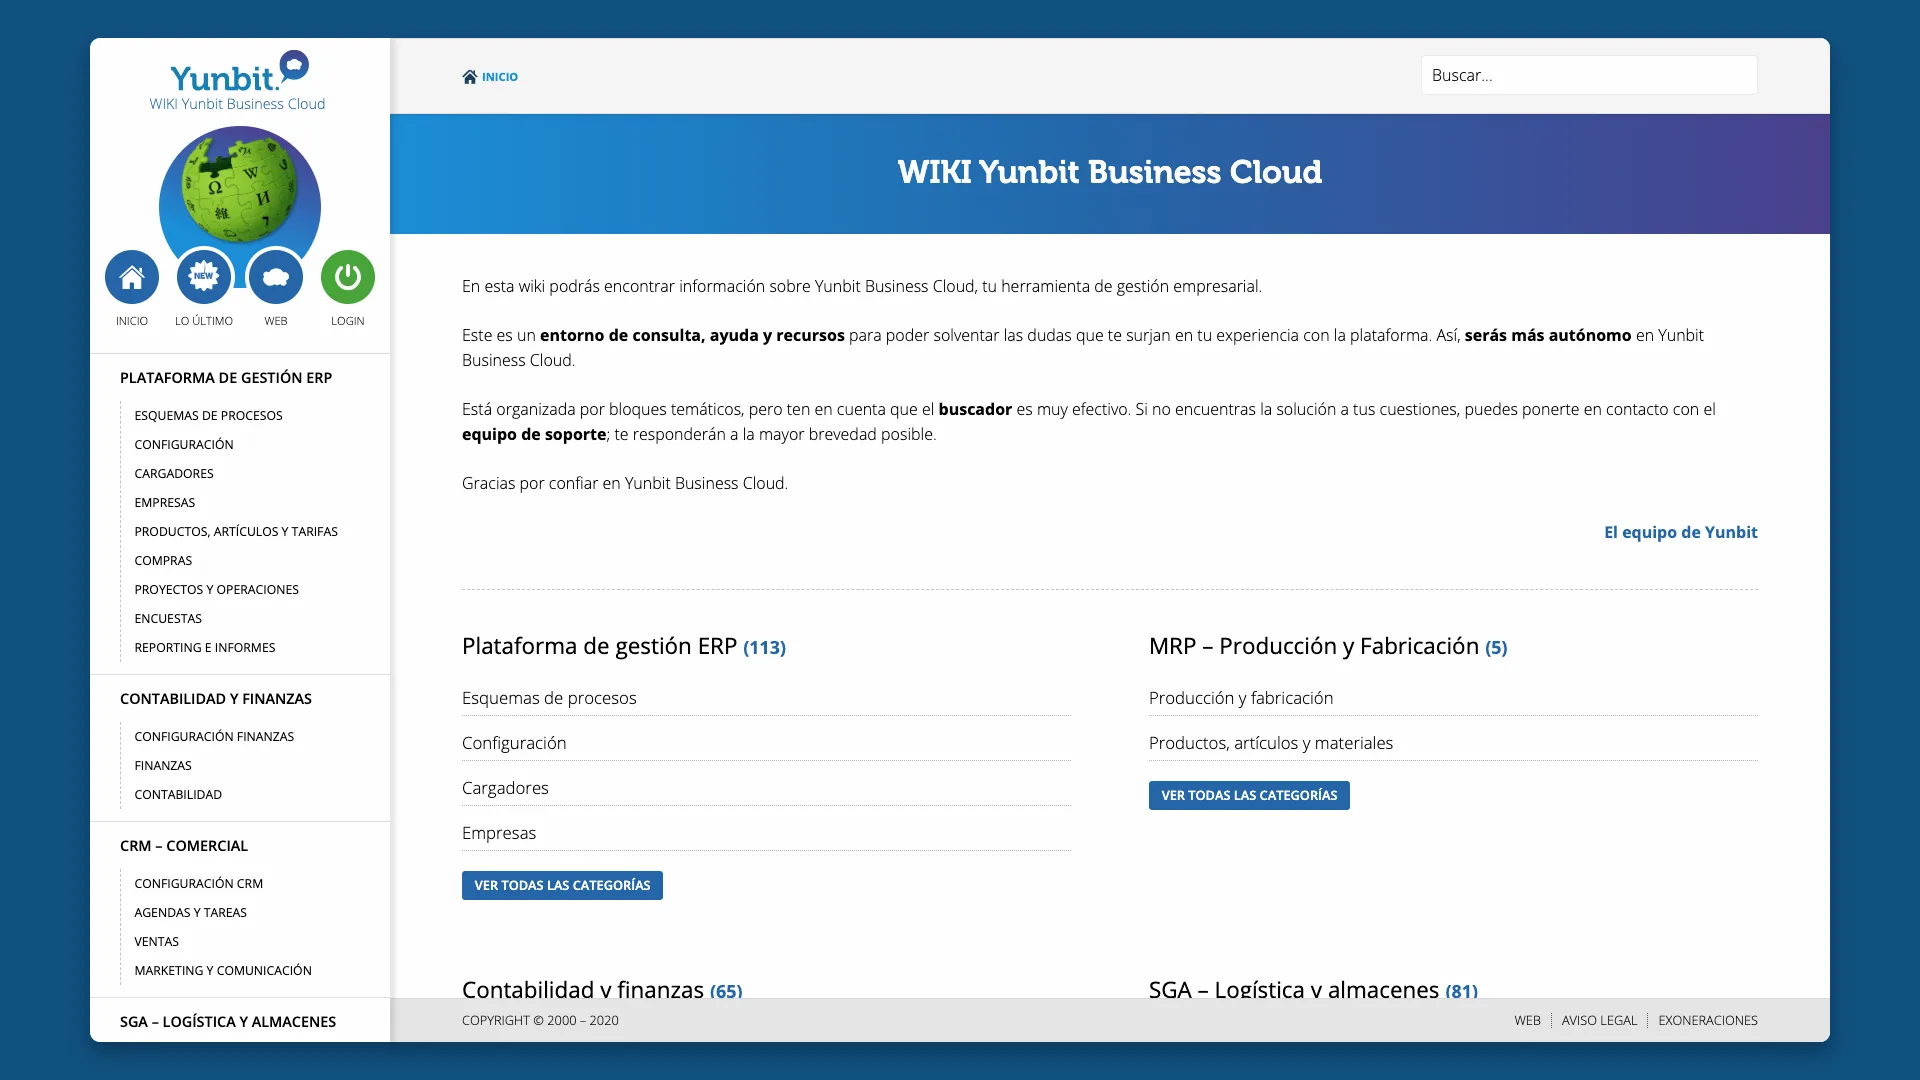Open the Producción y fabricación link
Screen dimensions: 1920x1080
1241,698
